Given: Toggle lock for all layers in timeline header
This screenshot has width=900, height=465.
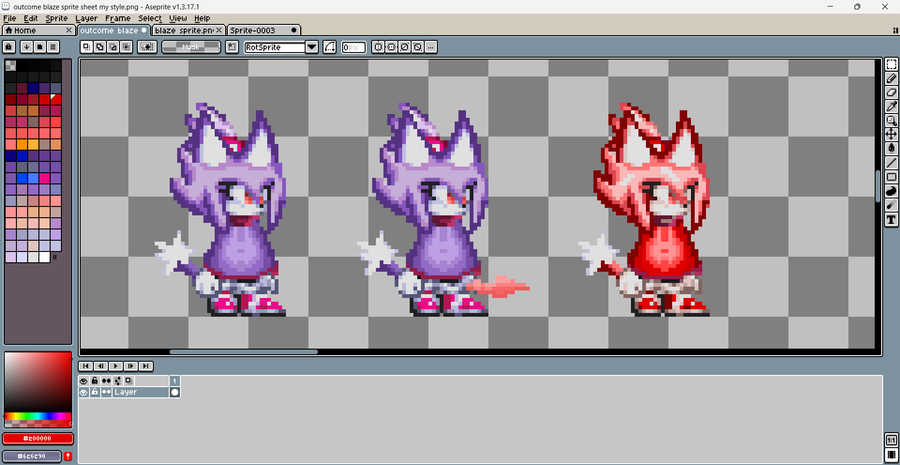Looking at the screenshot, I should coord(95,381).
